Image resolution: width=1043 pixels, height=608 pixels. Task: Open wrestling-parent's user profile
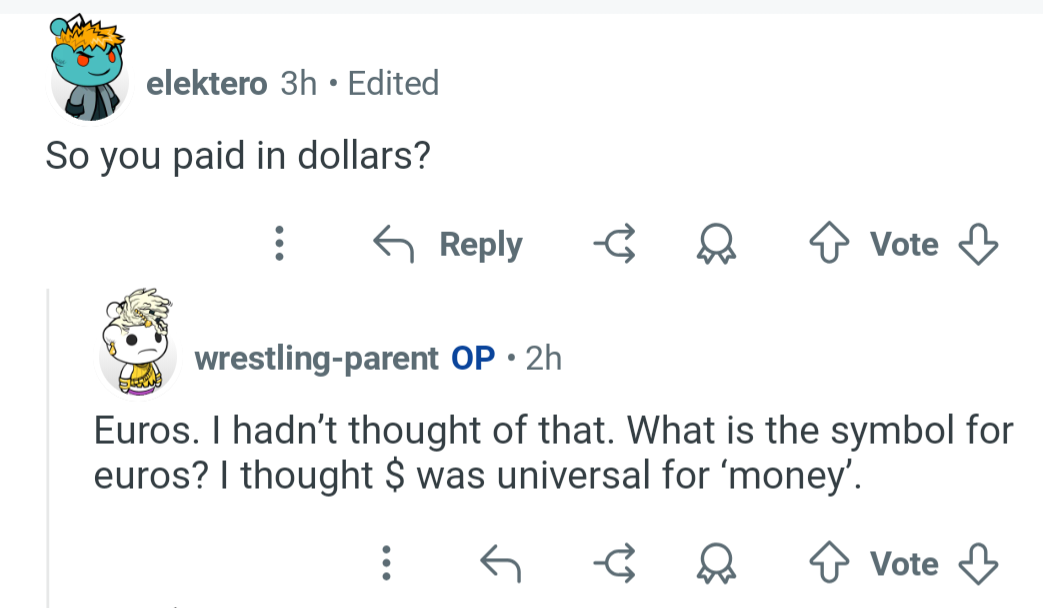click(x=316, y=358)
